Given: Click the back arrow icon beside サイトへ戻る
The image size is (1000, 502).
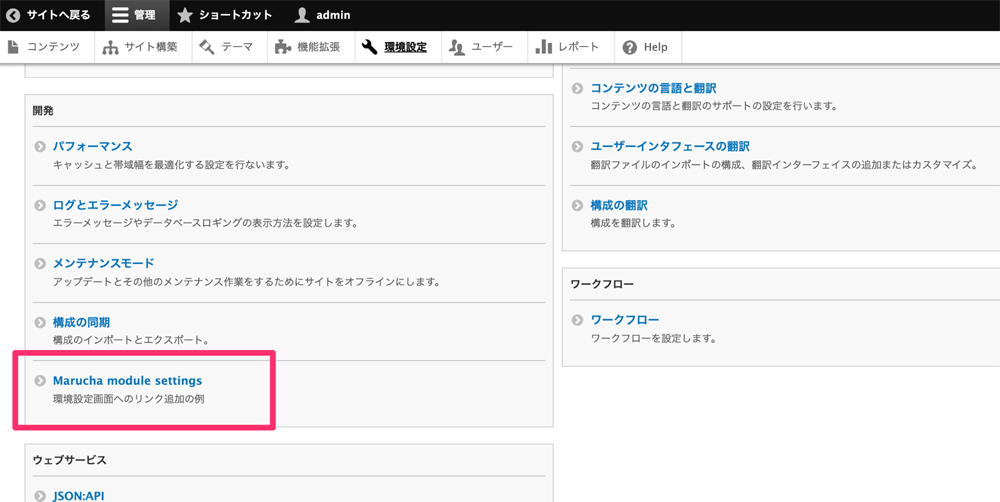Looking at the screenshot, I should coord(13,15).
